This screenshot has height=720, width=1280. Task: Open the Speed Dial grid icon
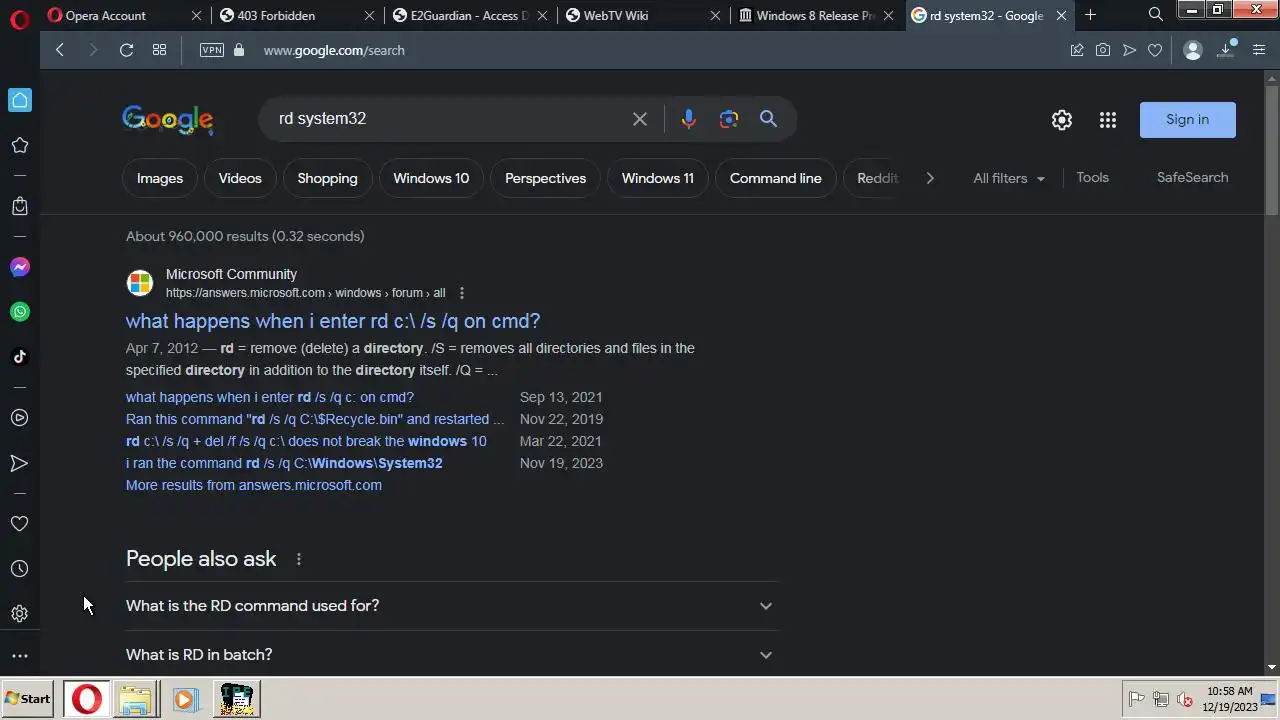coord(159,50)
